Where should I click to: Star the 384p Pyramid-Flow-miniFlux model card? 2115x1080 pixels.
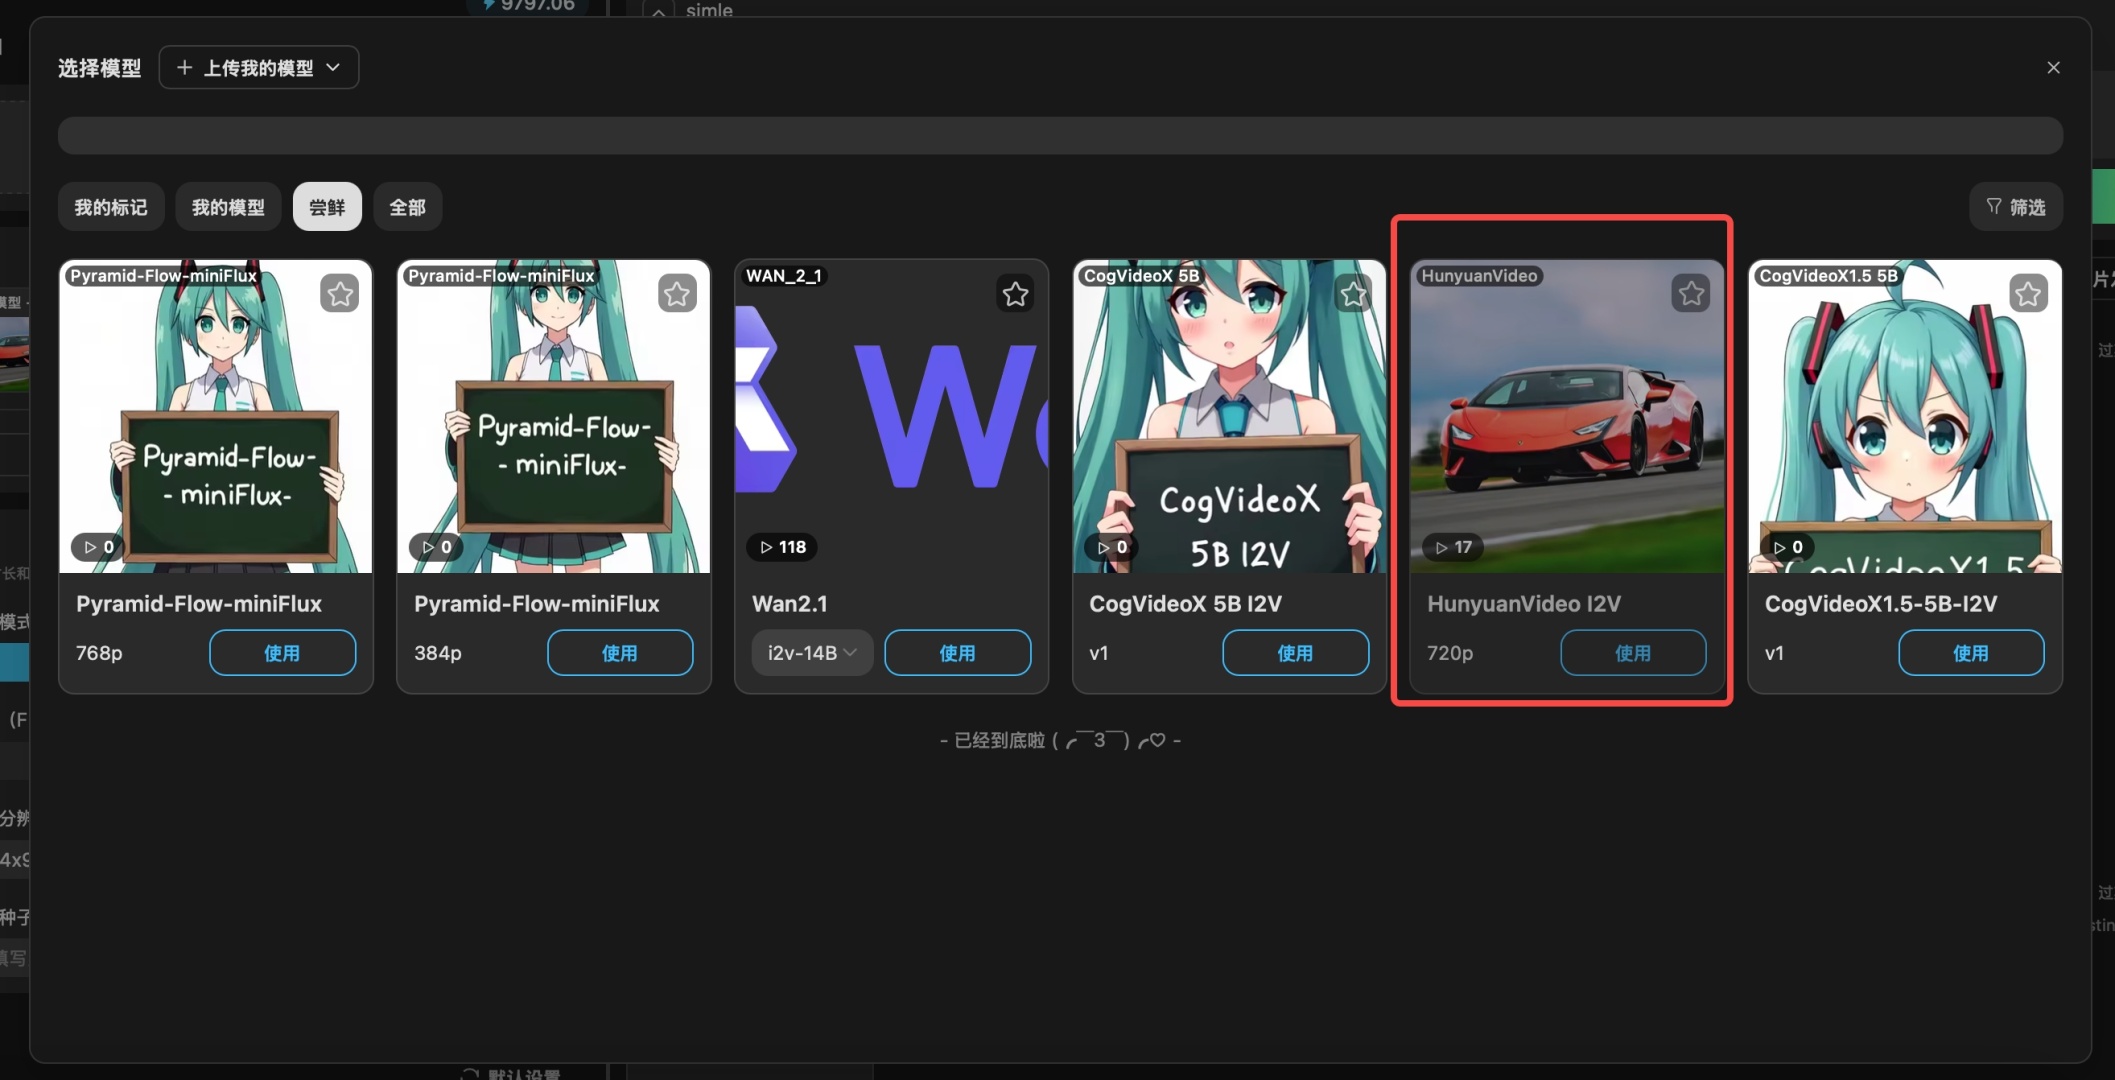coord(677,294)
